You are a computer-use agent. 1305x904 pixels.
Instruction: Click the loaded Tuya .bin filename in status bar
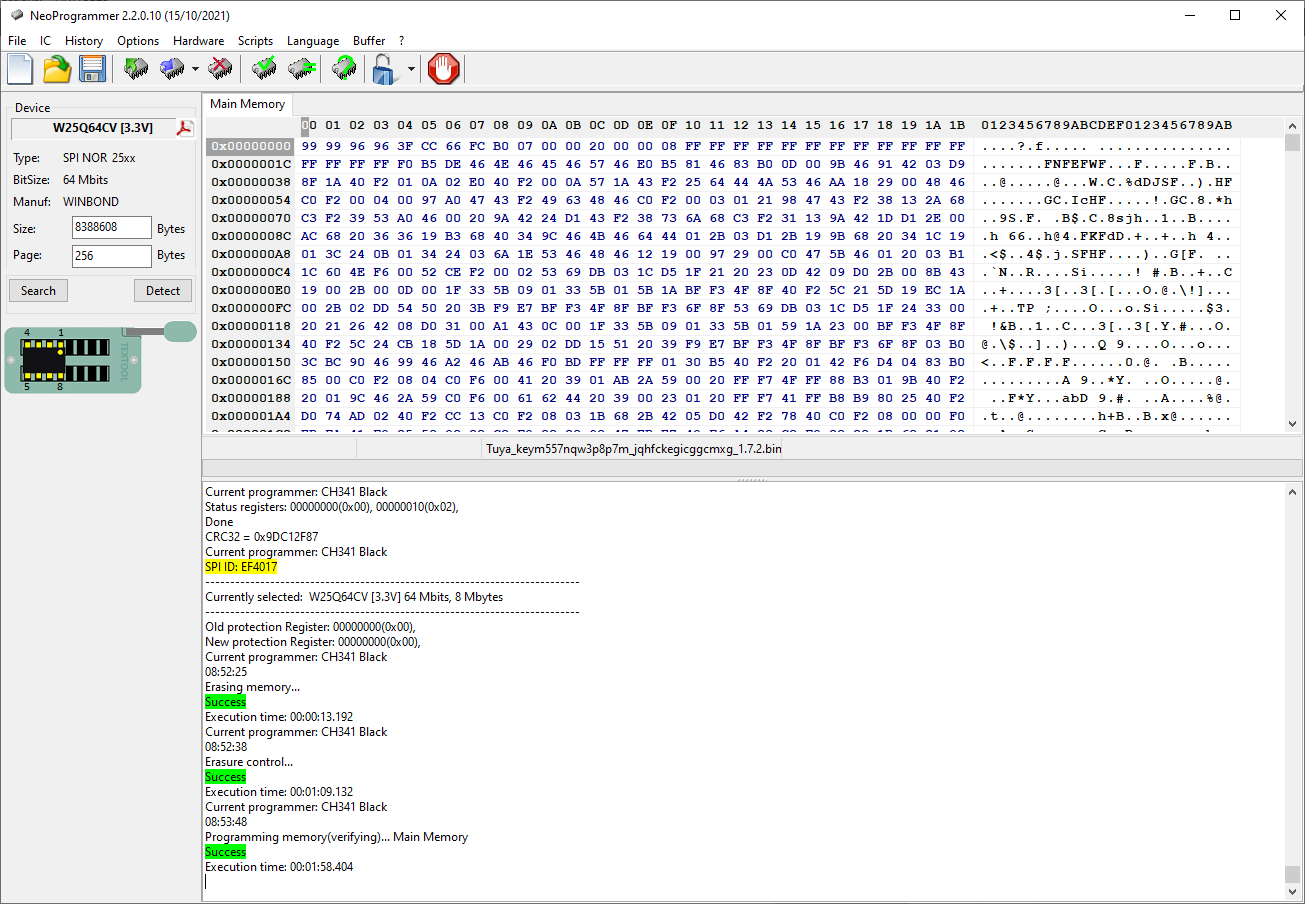634,449
